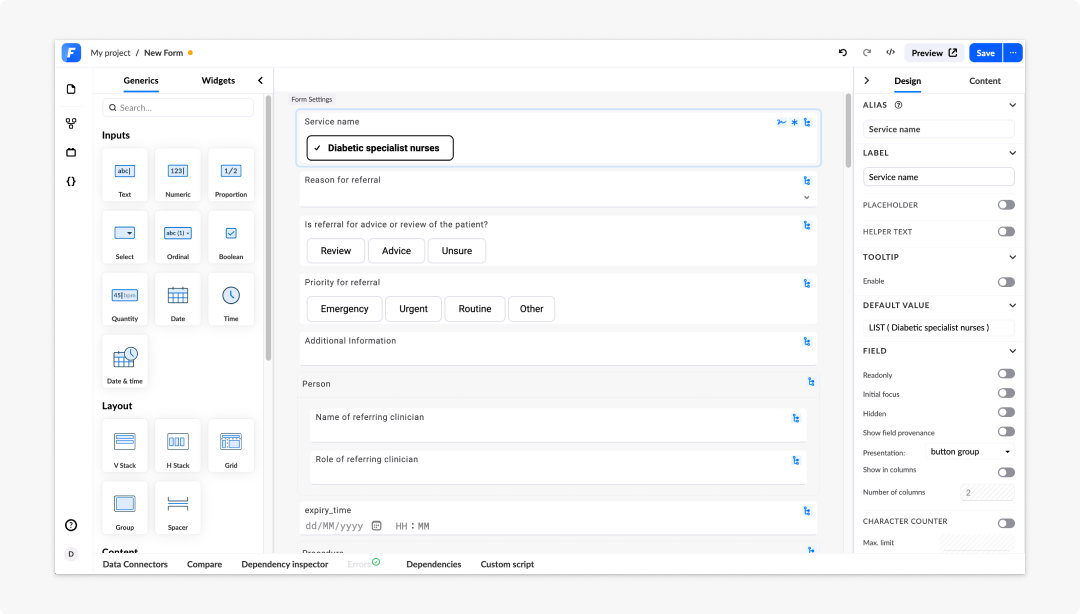Click the tree icon on Reason for referral

tap(807, 181)
